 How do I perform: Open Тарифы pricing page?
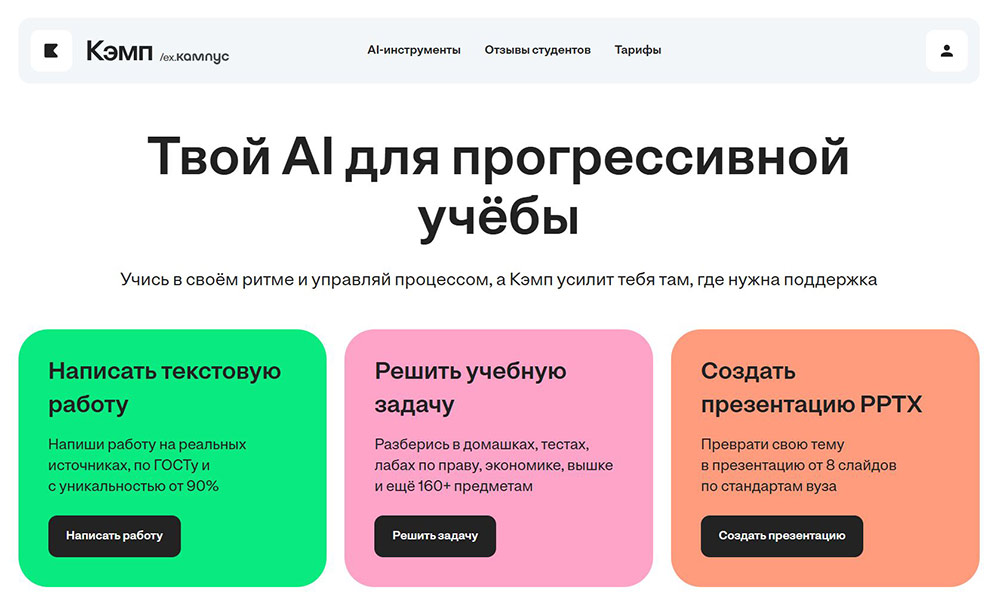(638, 48)
